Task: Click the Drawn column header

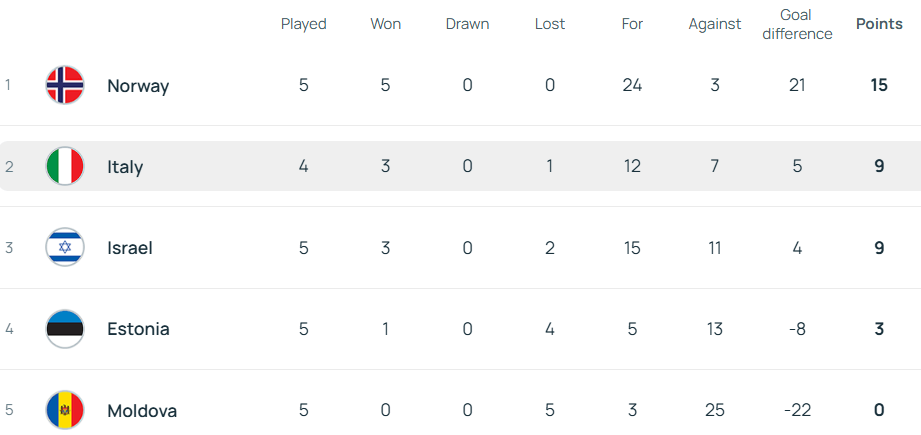Action: (x=467, y=24)
